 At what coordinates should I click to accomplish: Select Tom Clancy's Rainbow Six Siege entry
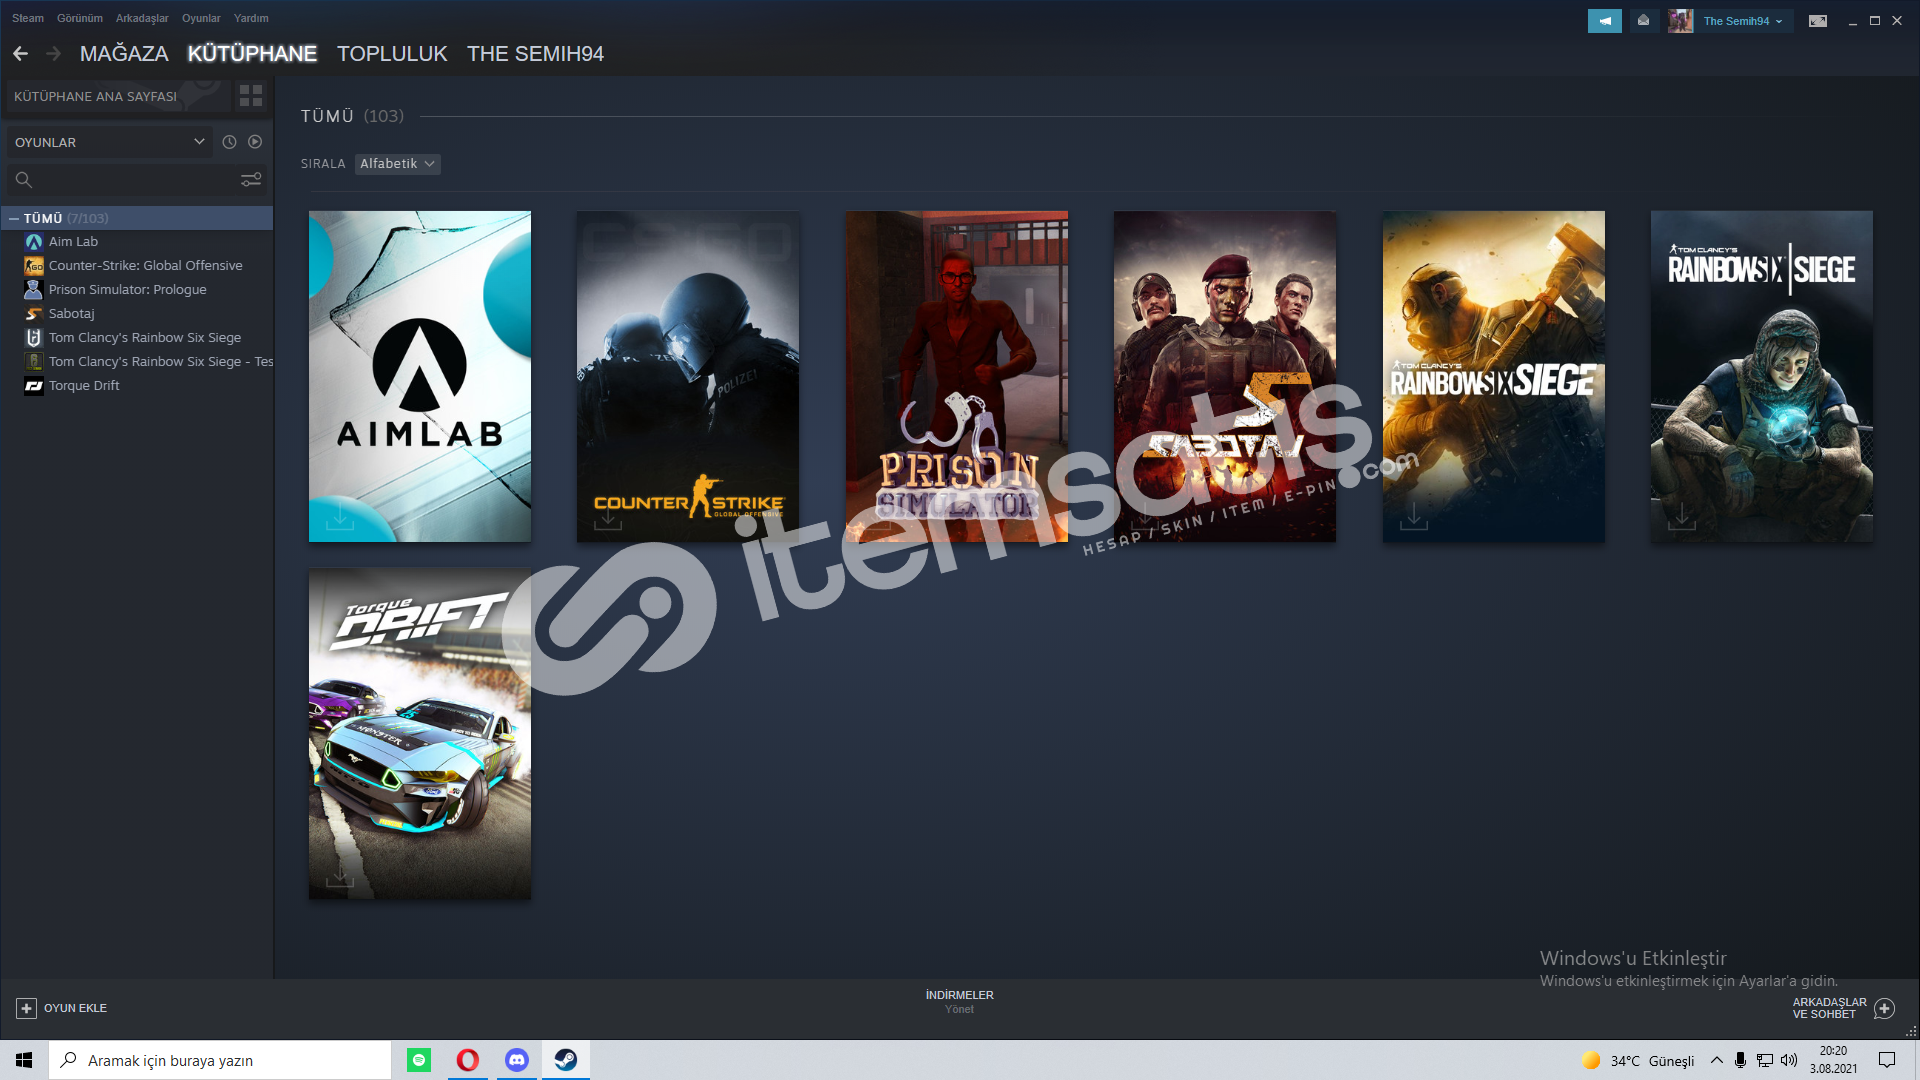tap(144, 338)
